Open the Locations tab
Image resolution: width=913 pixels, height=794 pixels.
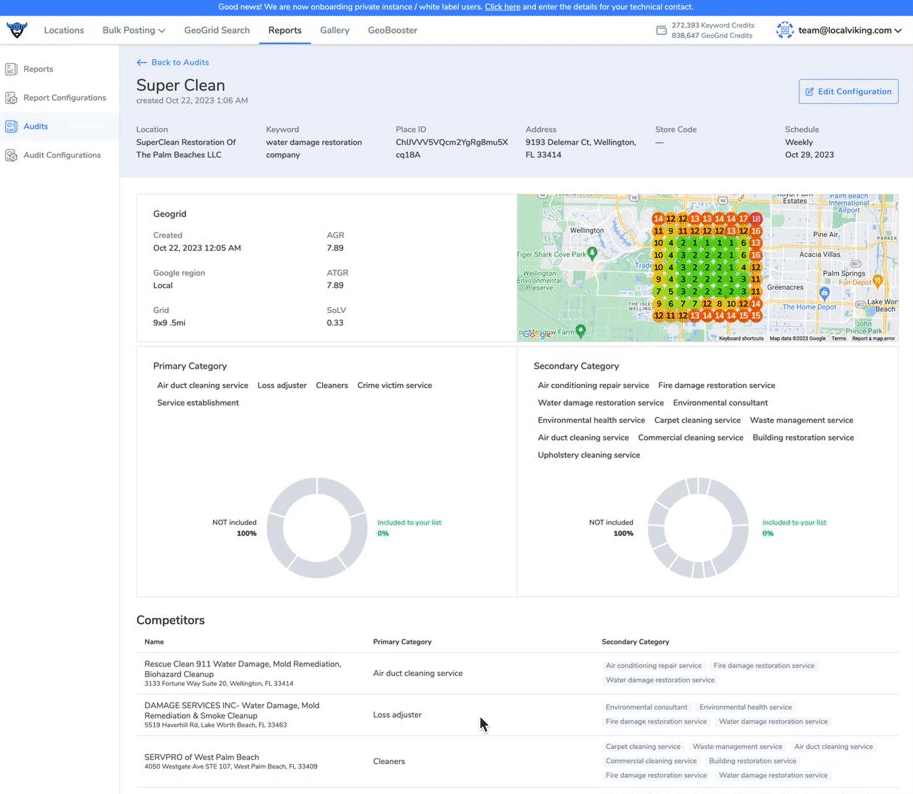(x=64, y=30)
